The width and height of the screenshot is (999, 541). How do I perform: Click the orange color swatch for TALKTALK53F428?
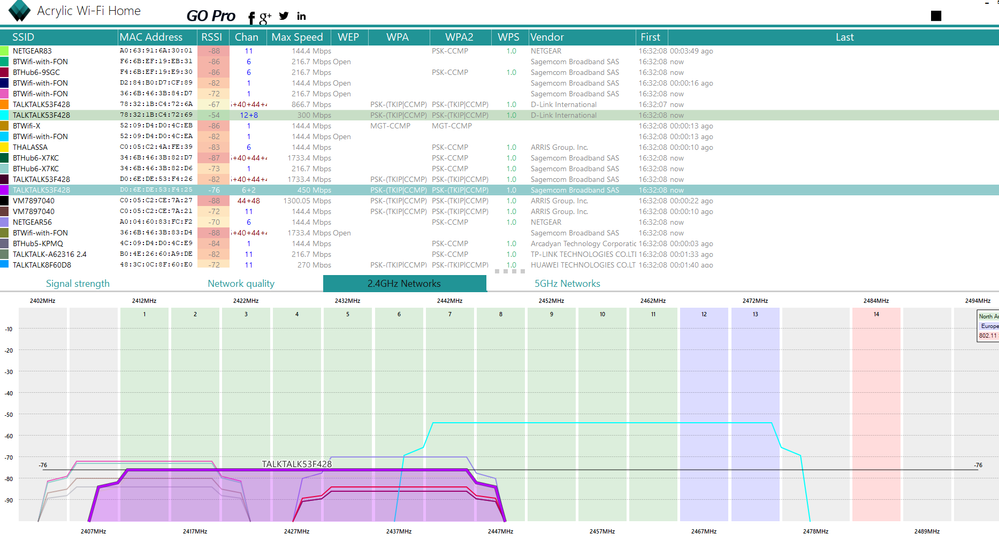click(x=5, y=104)
